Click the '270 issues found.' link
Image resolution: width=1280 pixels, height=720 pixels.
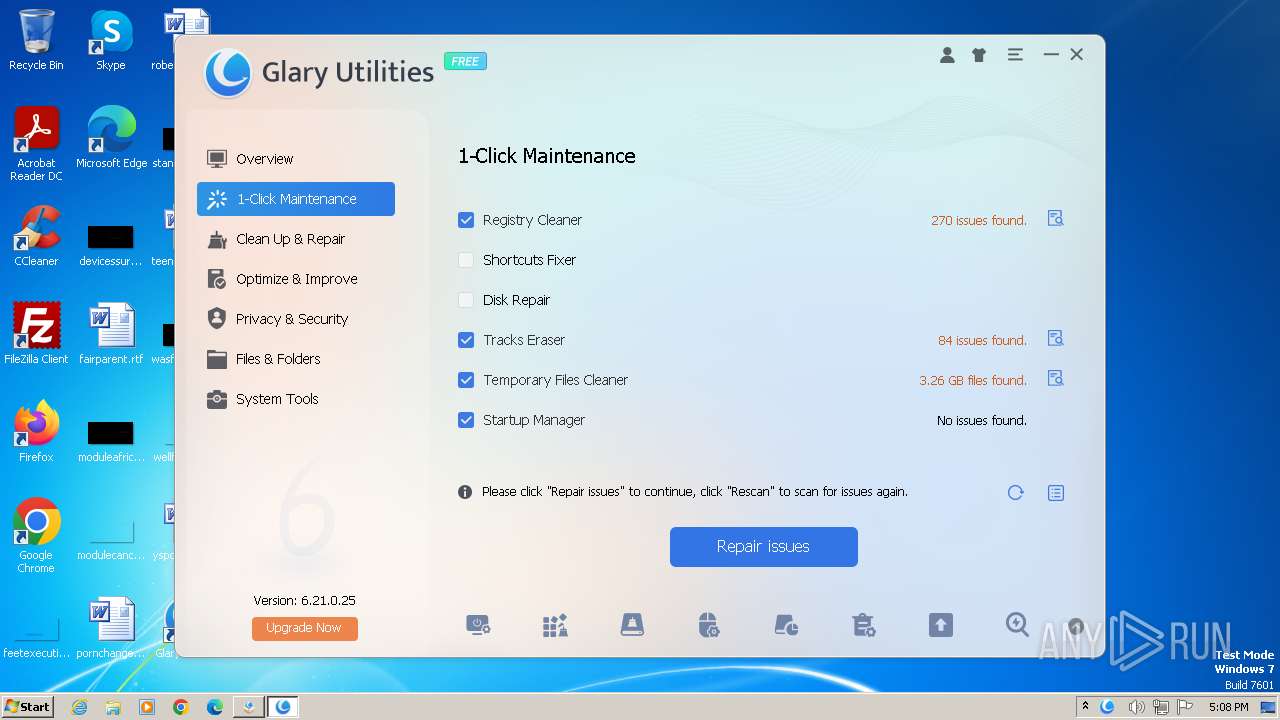[979, 220]
